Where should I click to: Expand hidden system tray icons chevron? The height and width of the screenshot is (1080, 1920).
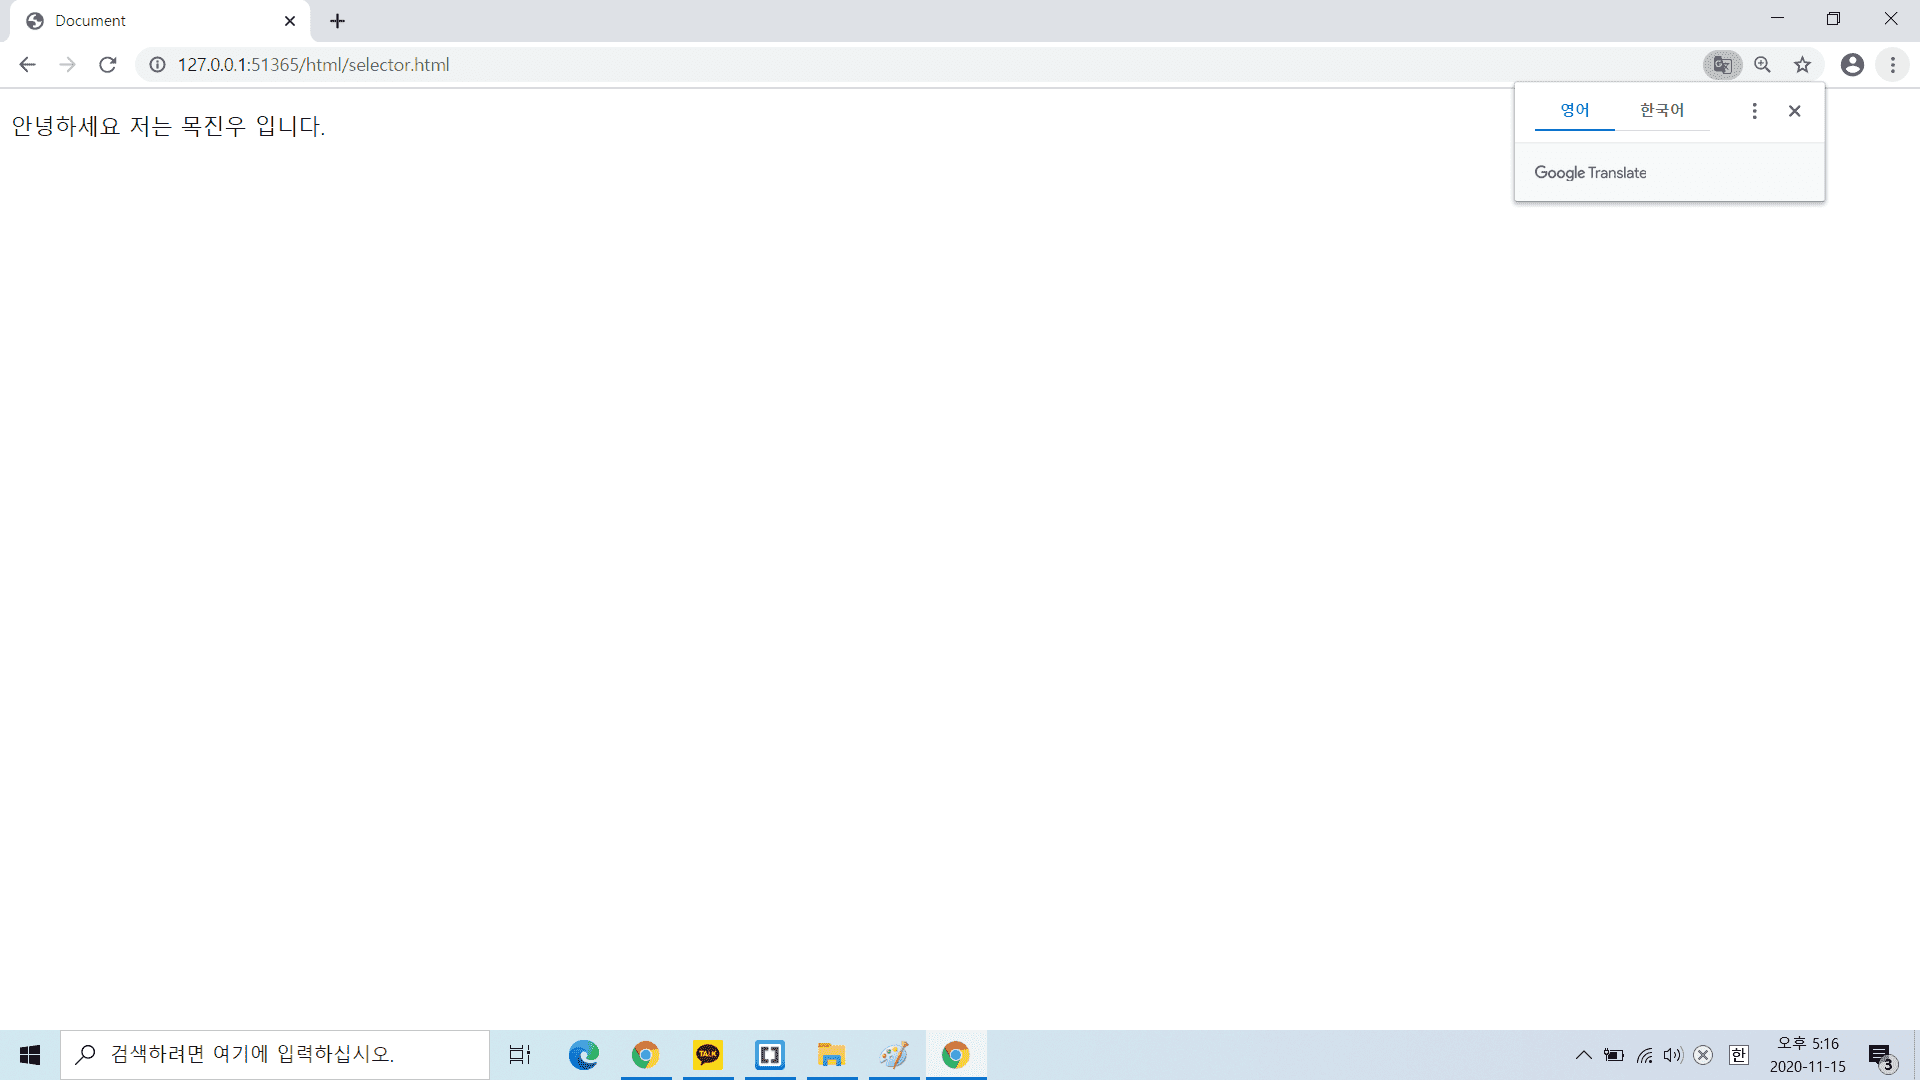[1583, 1055]
